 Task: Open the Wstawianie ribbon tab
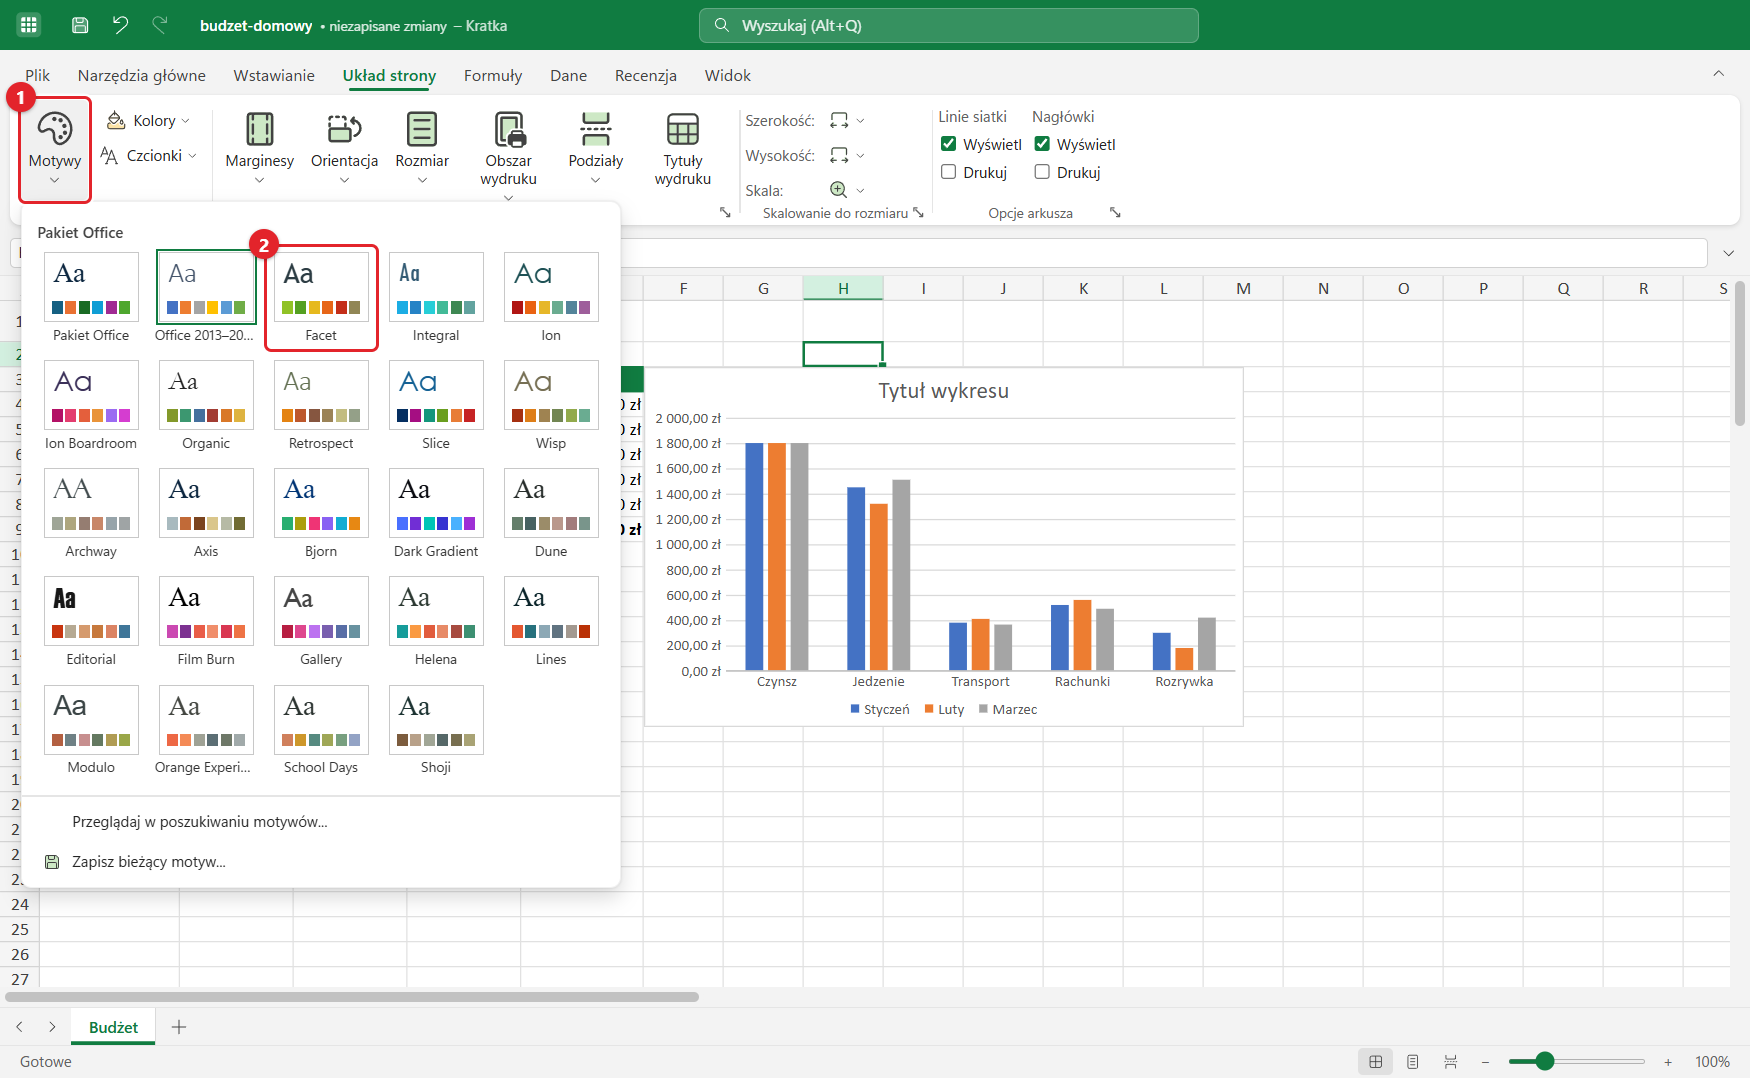pos(274,76)
